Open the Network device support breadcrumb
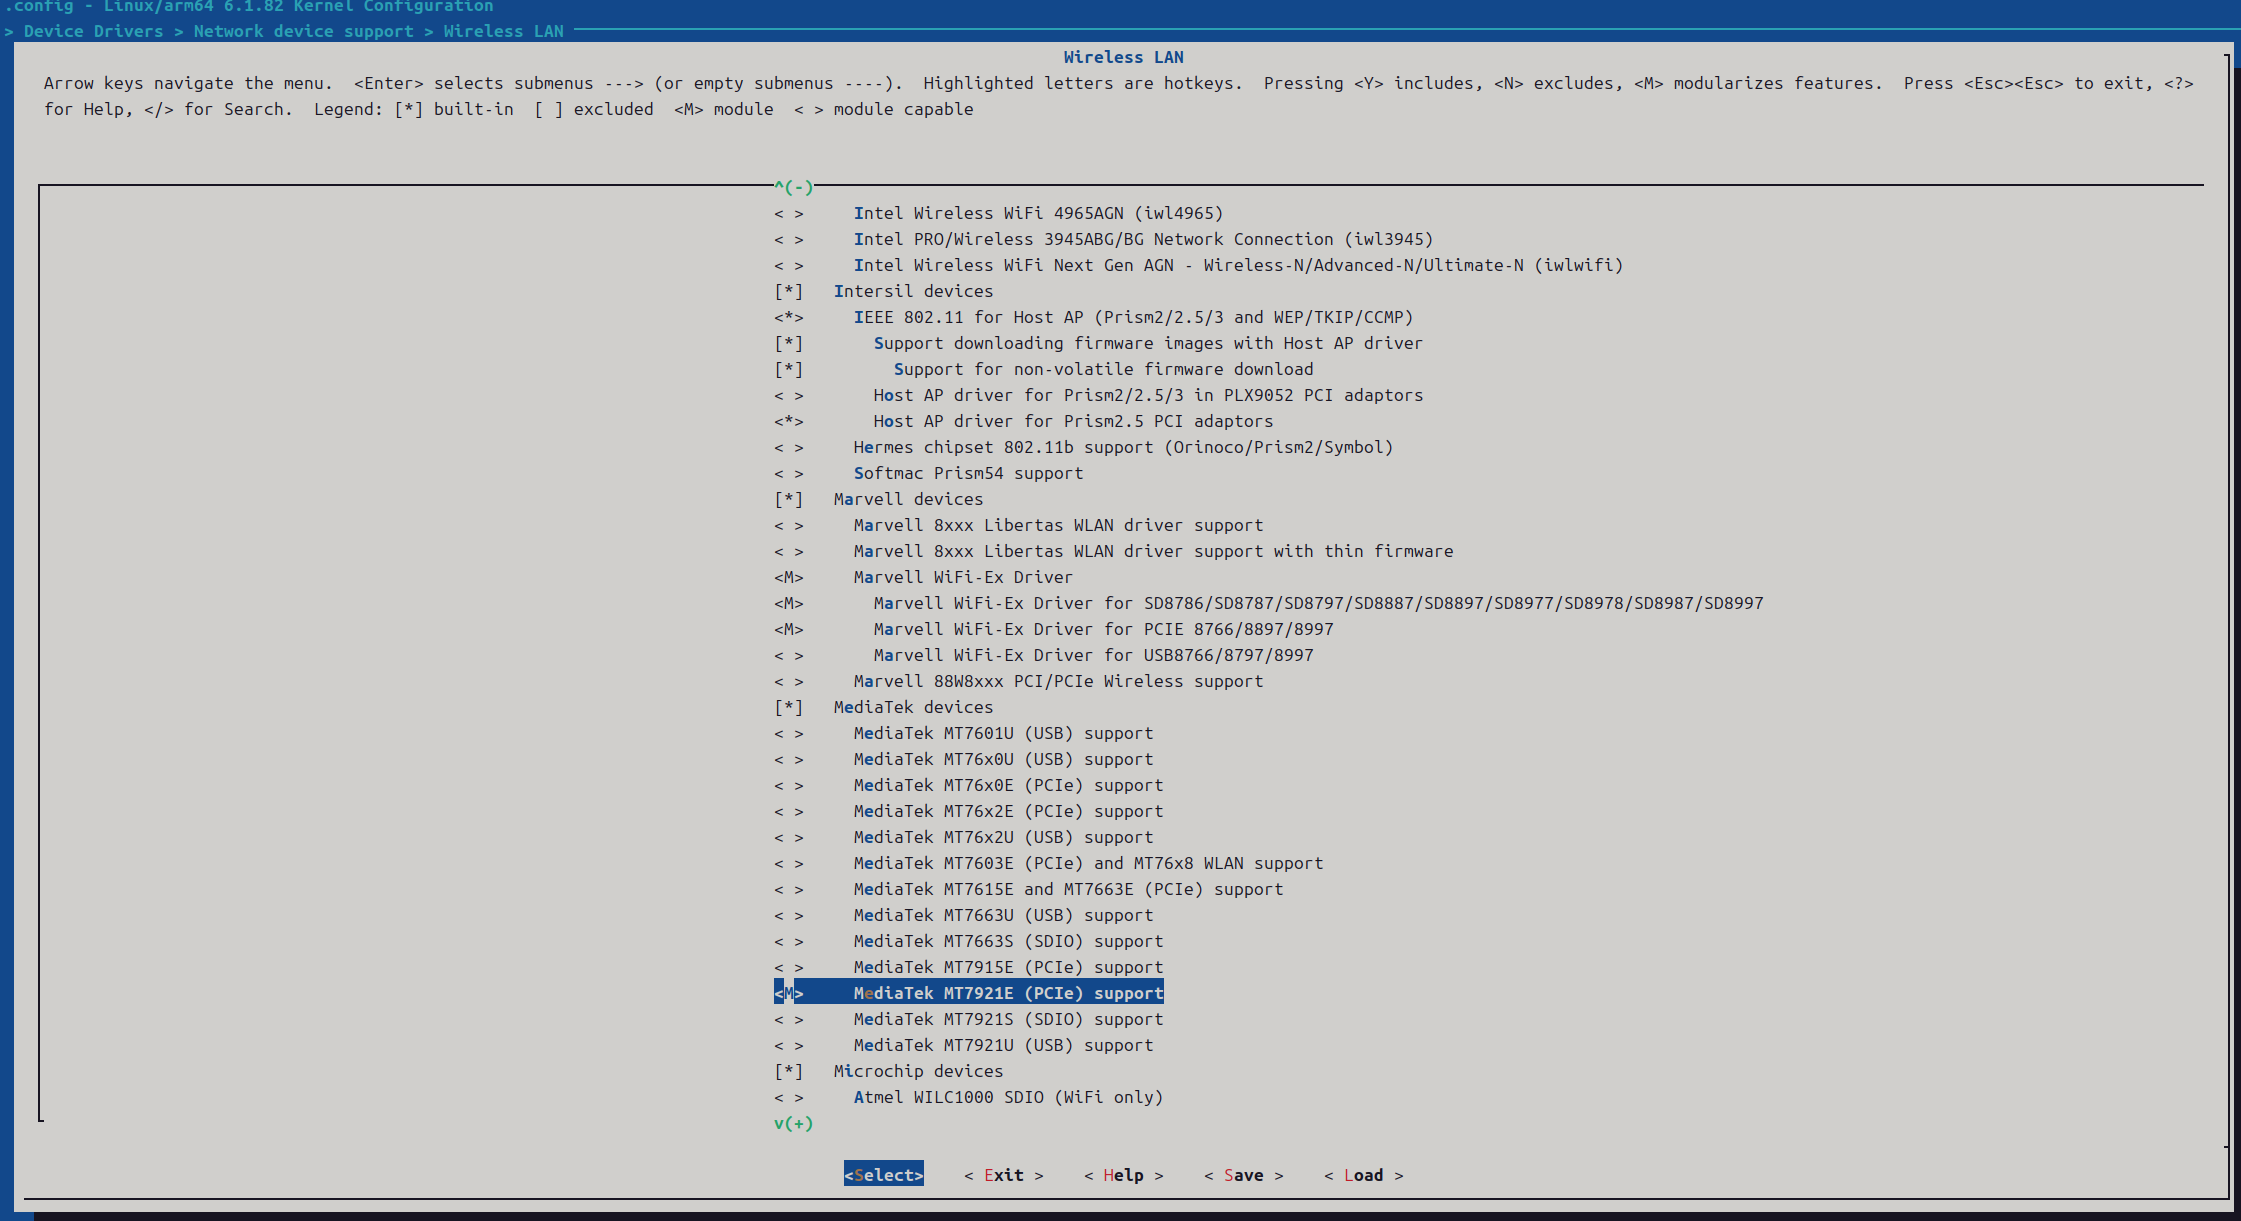 point(302,31)
